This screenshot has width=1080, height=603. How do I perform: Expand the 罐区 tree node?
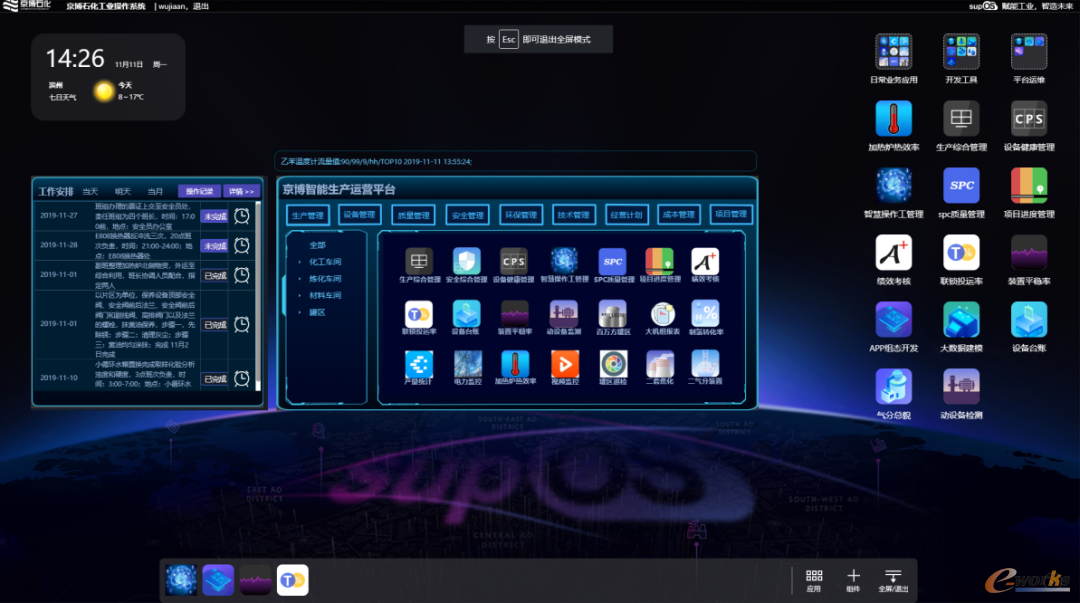(300, 313)
